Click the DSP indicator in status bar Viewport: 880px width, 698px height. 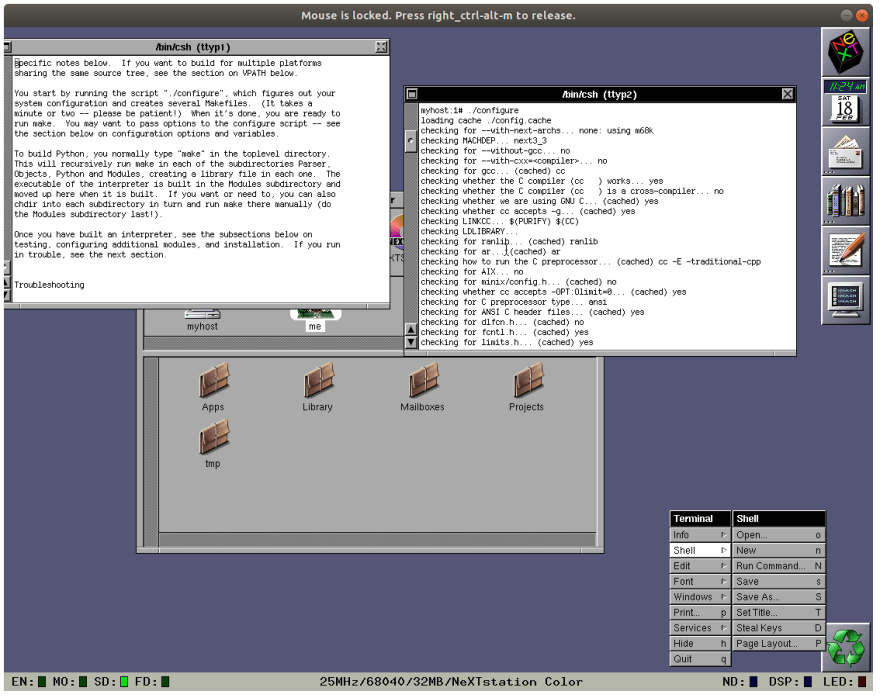point(808,682)
